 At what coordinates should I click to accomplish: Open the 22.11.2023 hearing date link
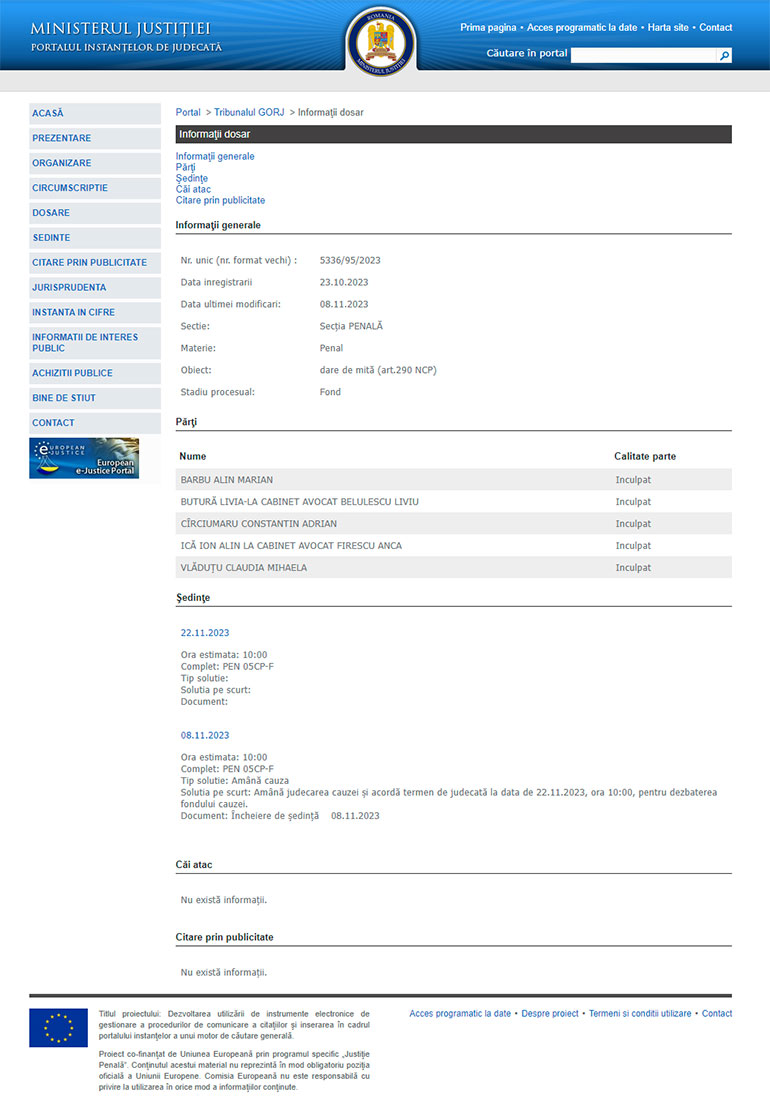(205, 633)
